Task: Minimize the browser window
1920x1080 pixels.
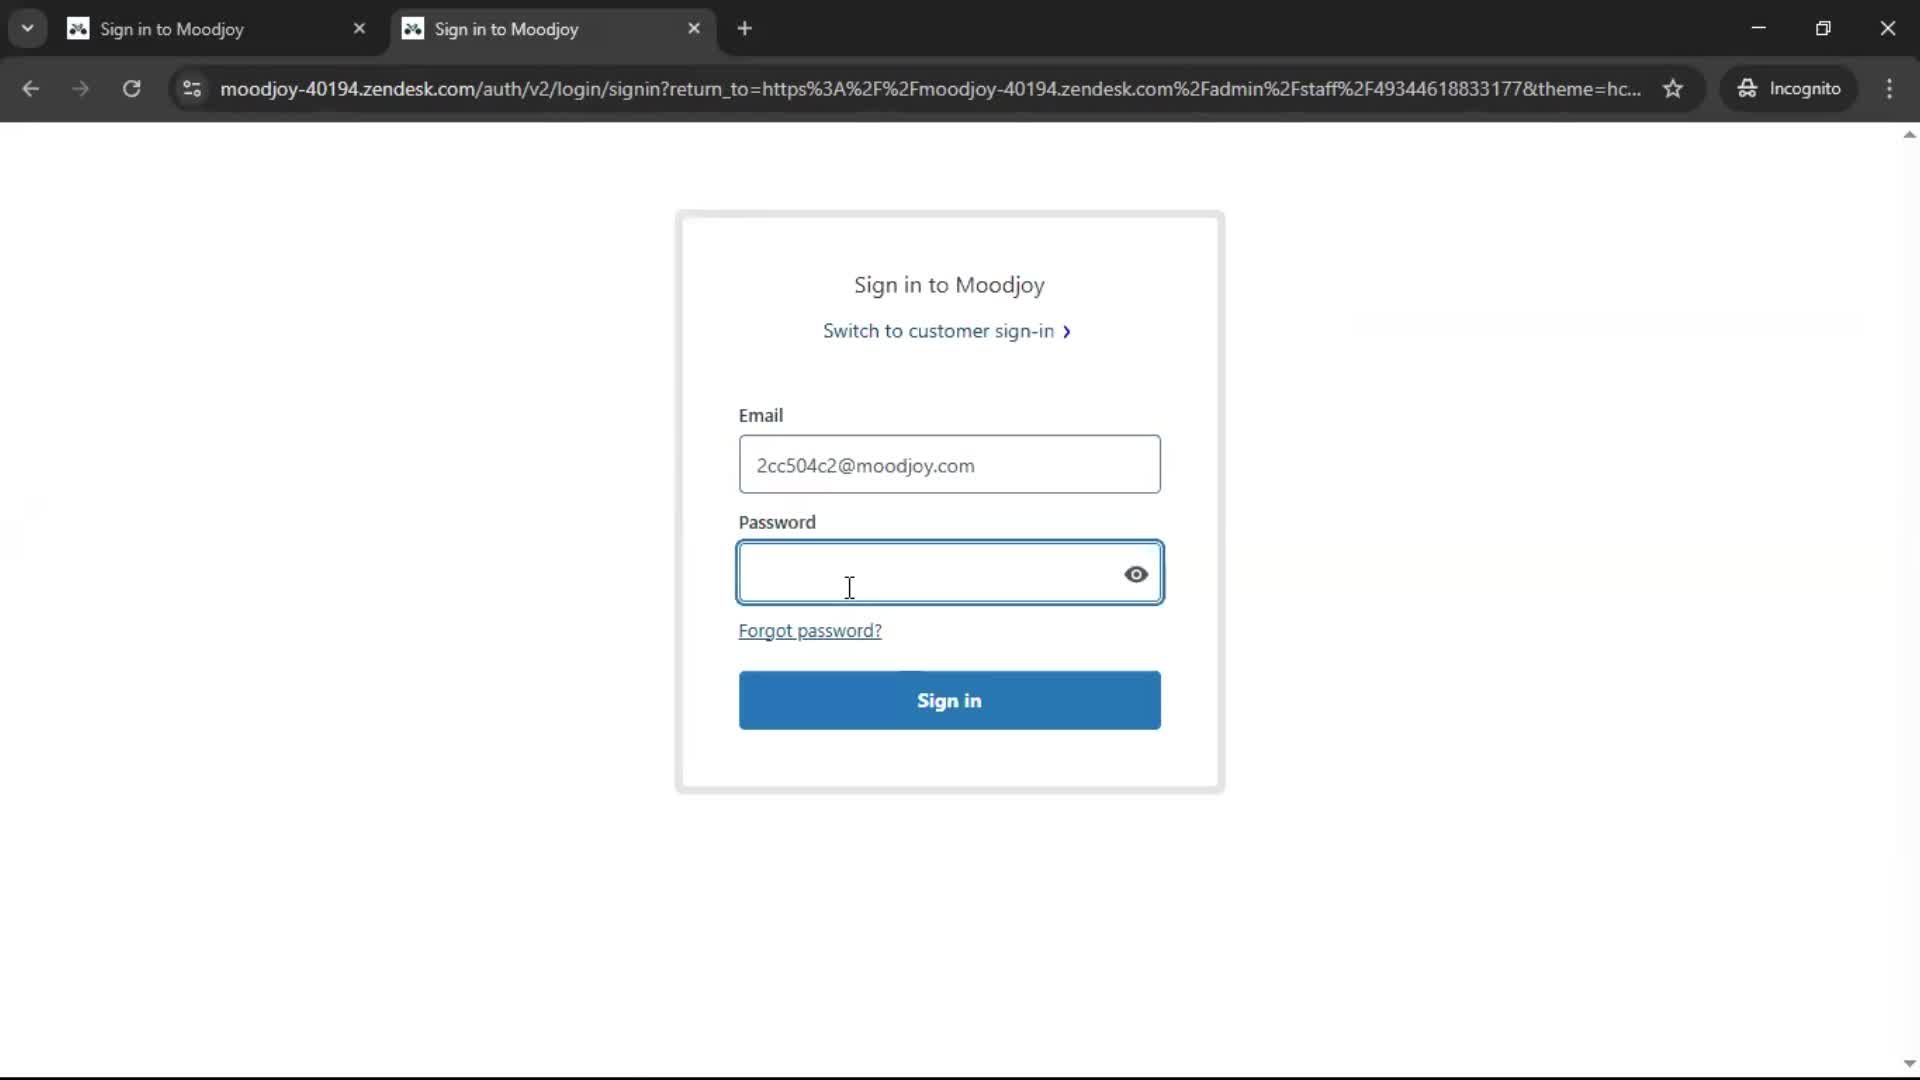Action: point(1758,28)
